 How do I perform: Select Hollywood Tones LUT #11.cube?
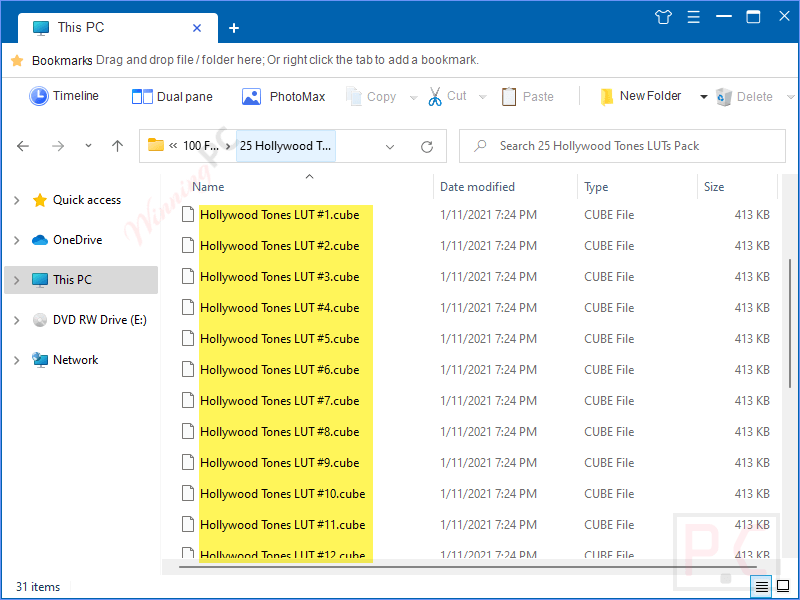click(x=283, y=525)
